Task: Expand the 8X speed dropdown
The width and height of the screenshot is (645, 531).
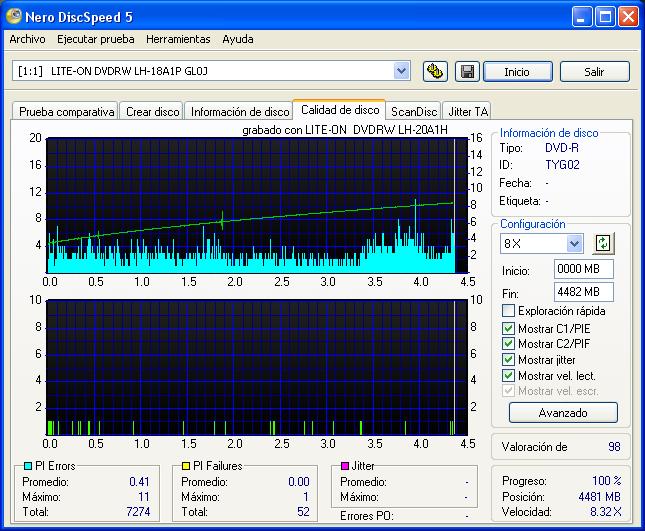Action: (574, 243)
